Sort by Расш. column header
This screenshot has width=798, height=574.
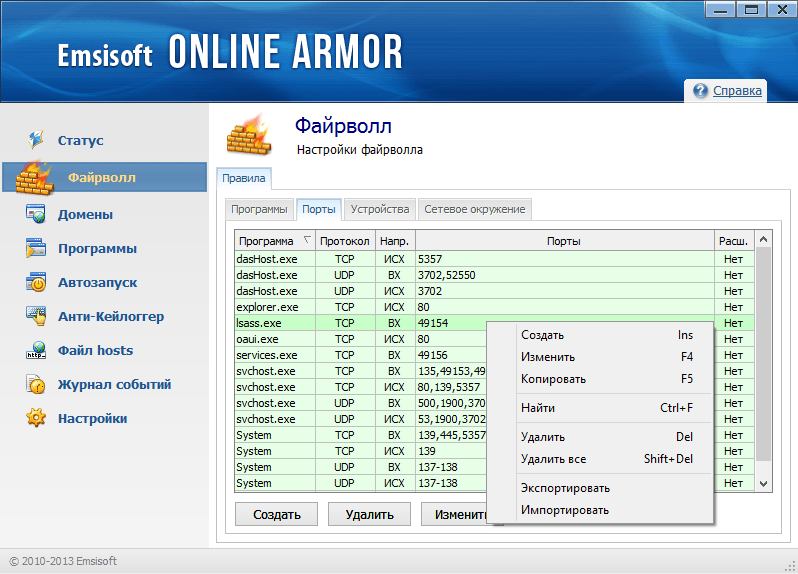(733, 241)
